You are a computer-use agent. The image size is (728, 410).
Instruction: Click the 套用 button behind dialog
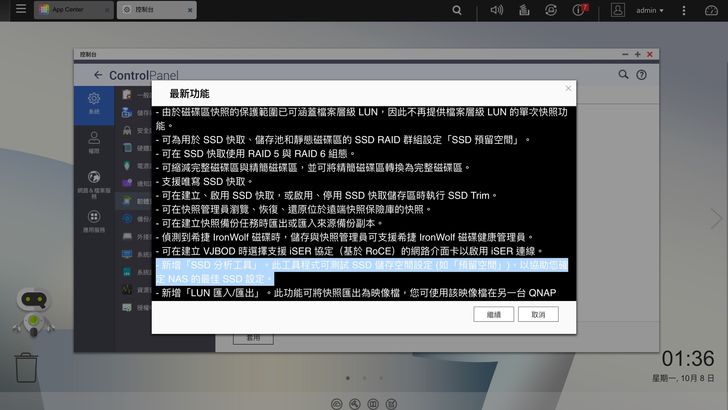point(253,338)
